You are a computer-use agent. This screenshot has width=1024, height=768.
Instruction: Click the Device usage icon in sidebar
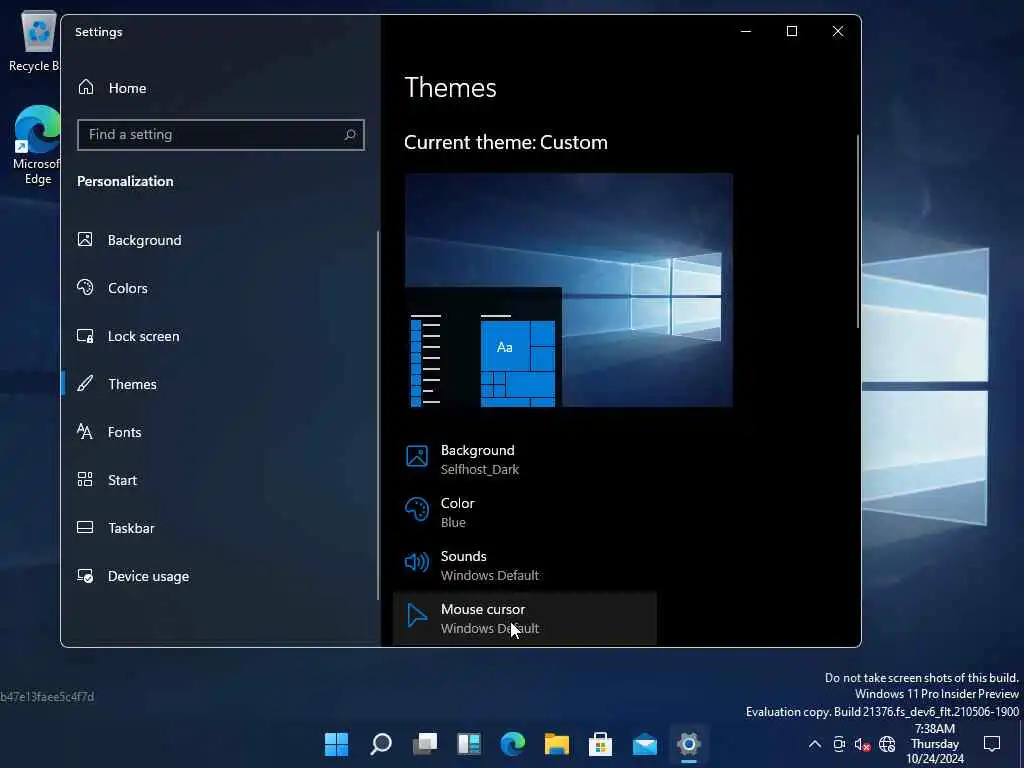[85, 575]
